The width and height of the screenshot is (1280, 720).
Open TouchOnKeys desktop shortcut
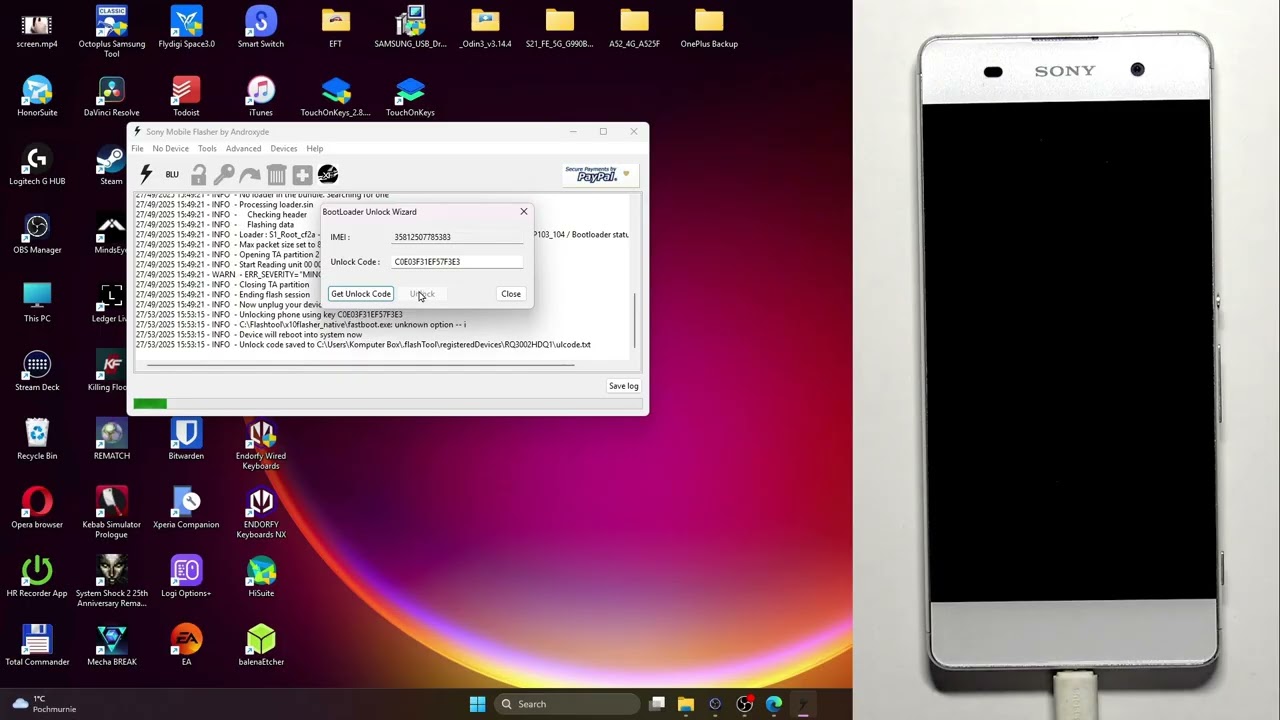point(410,98)
